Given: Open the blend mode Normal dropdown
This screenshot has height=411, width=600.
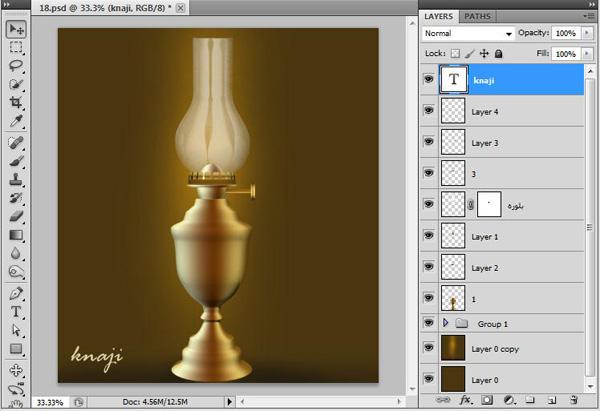Looking at the screenshot, I should [x=468, y=33].
